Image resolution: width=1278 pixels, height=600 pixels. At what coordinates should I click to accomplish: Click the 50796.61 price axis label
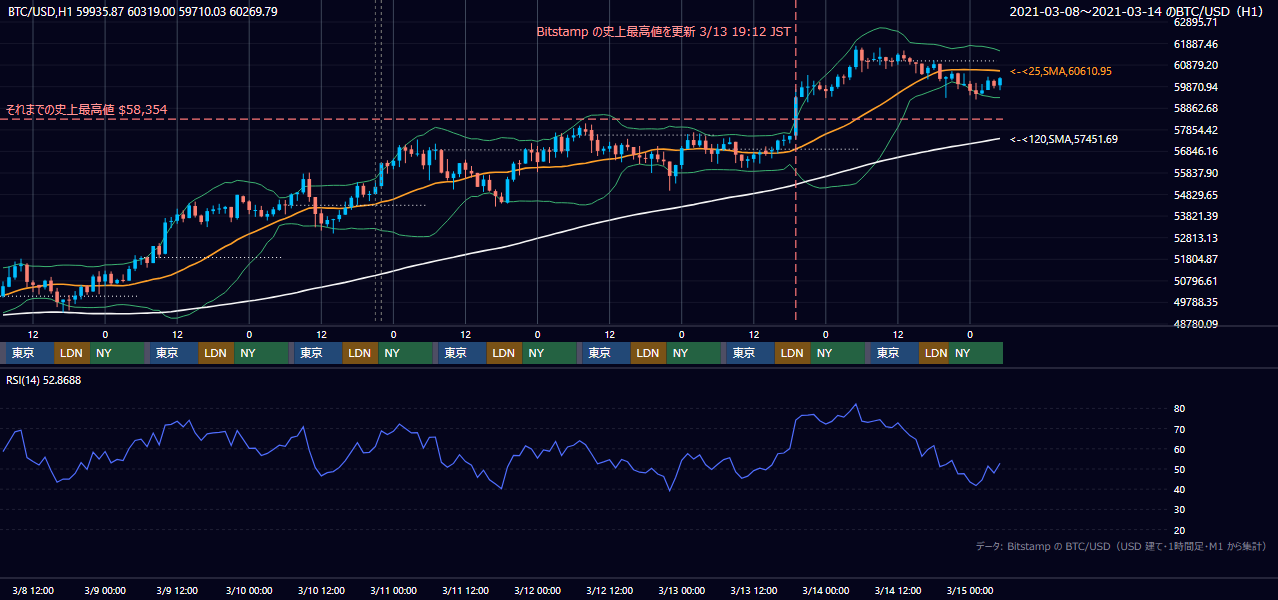(1195, 281)
